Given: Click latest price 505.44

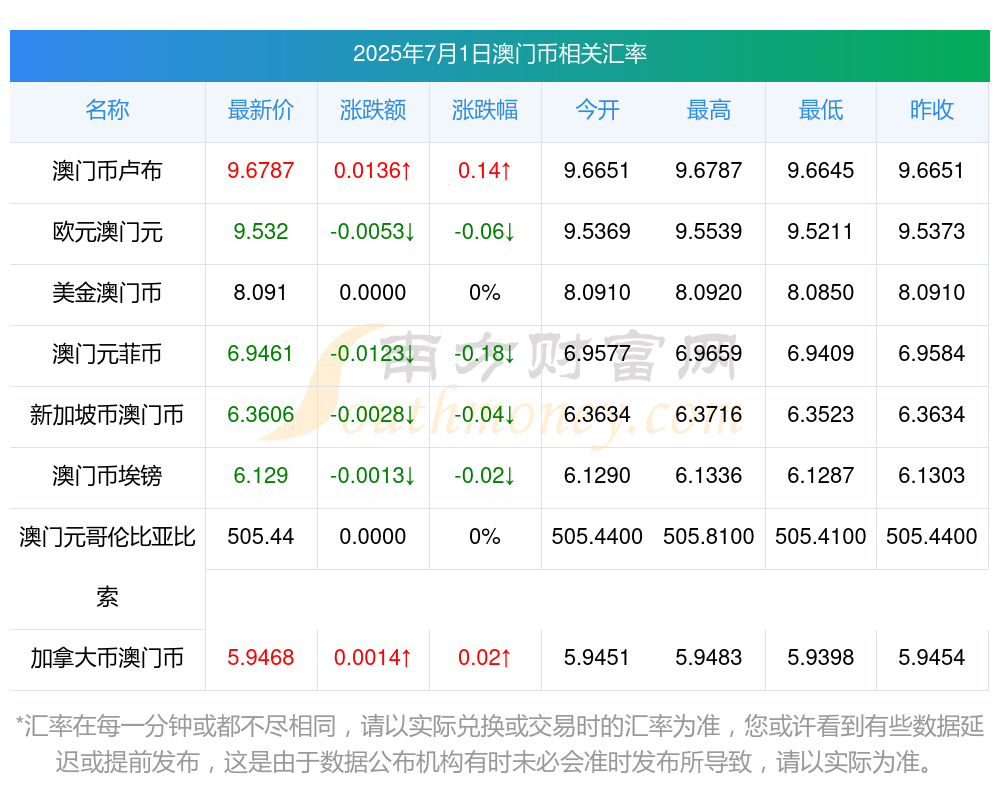Looking at the screenshot, I should point(261,536).
